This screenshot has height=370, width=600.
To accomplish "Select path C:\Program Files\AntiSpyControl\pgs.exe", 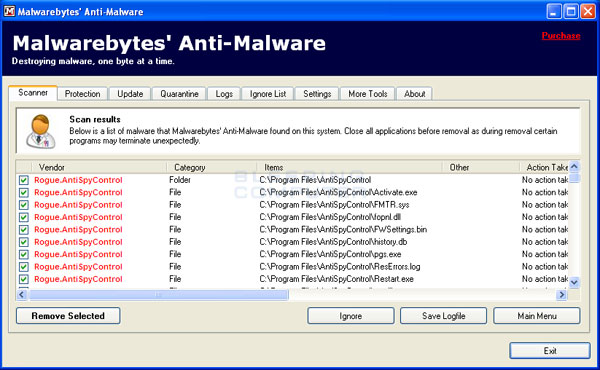I will [330, 254].
